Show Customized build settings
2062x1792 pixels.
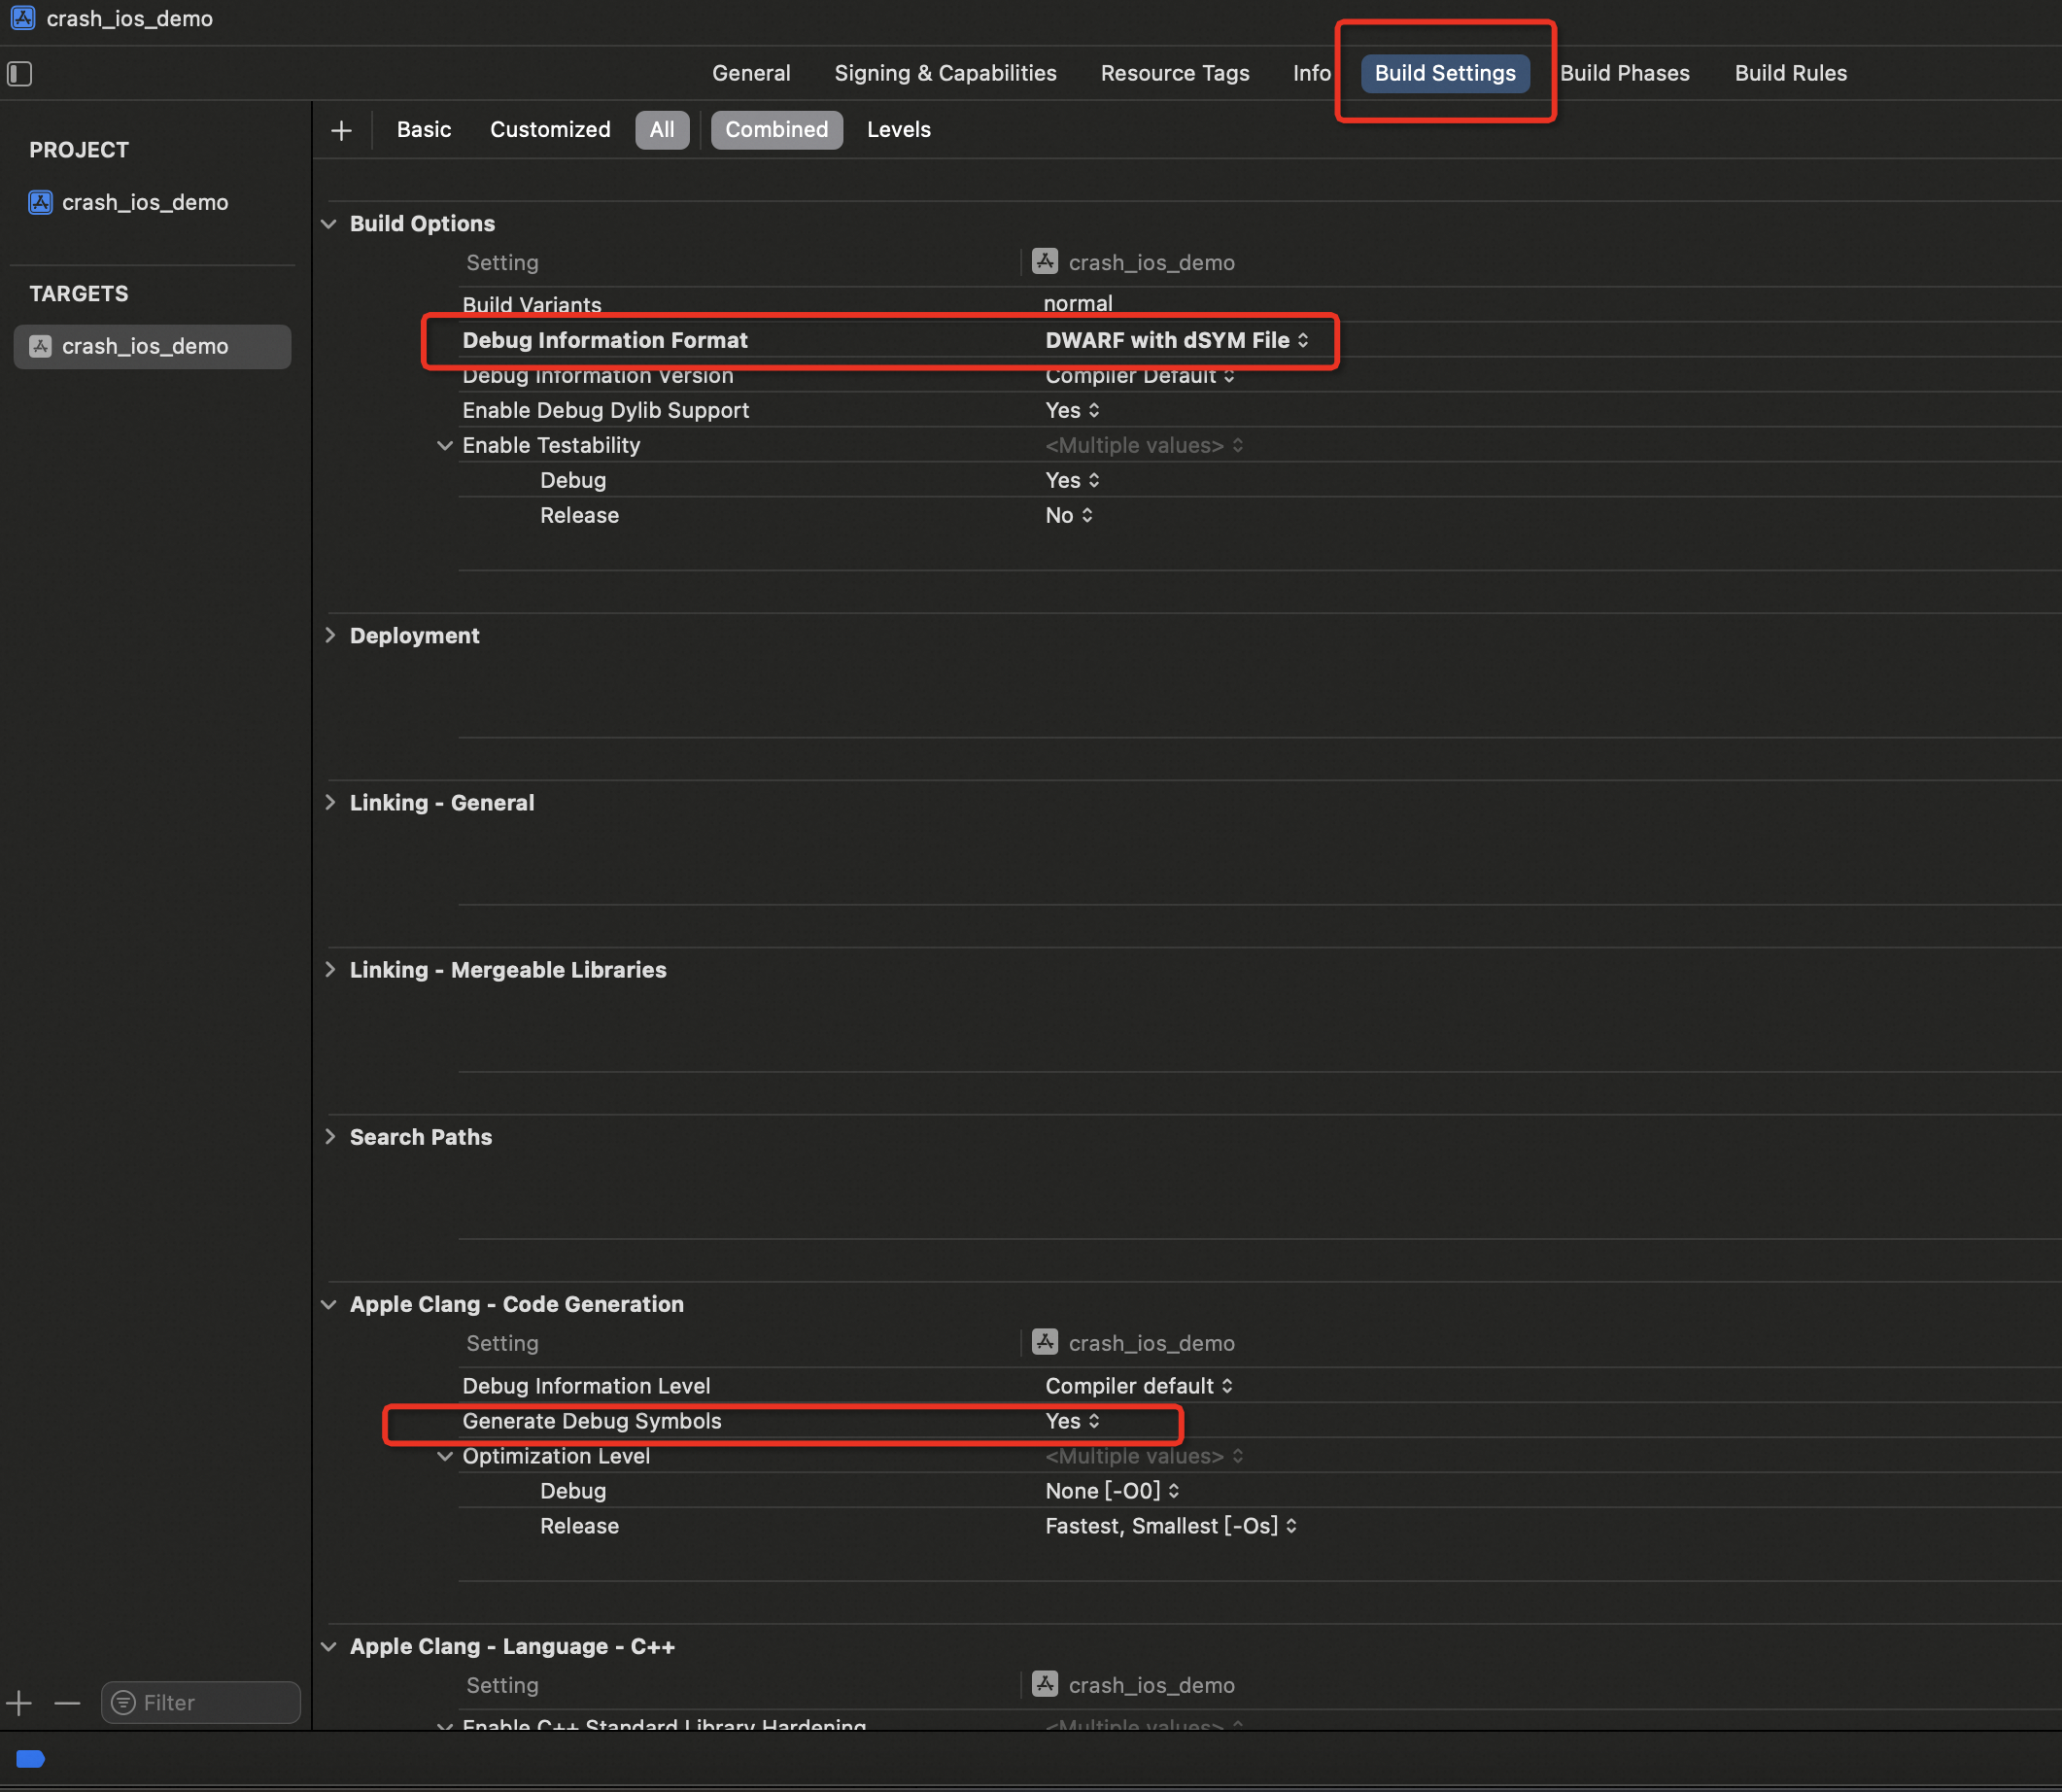550,130
